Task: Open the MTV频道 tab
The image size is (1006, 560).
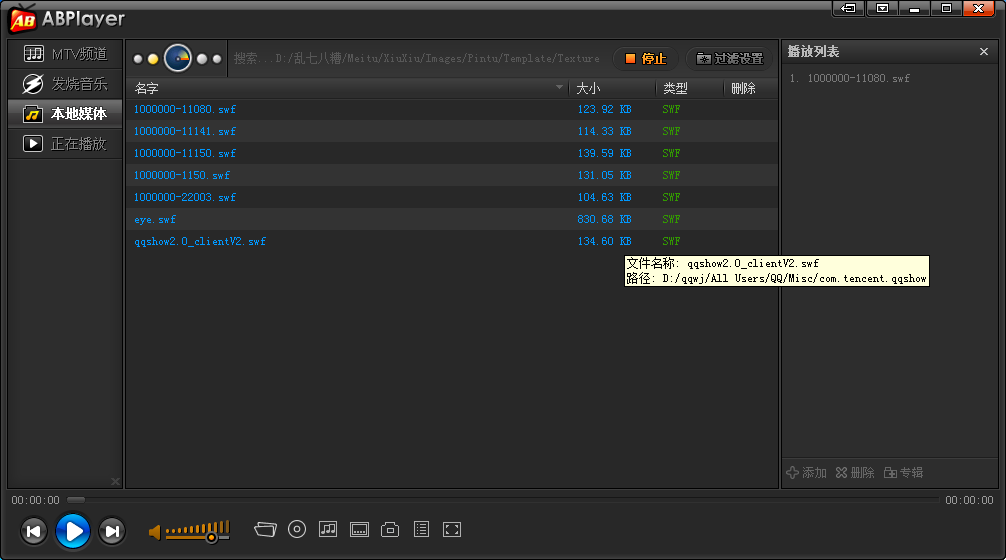Action: (x=65, y=53)
